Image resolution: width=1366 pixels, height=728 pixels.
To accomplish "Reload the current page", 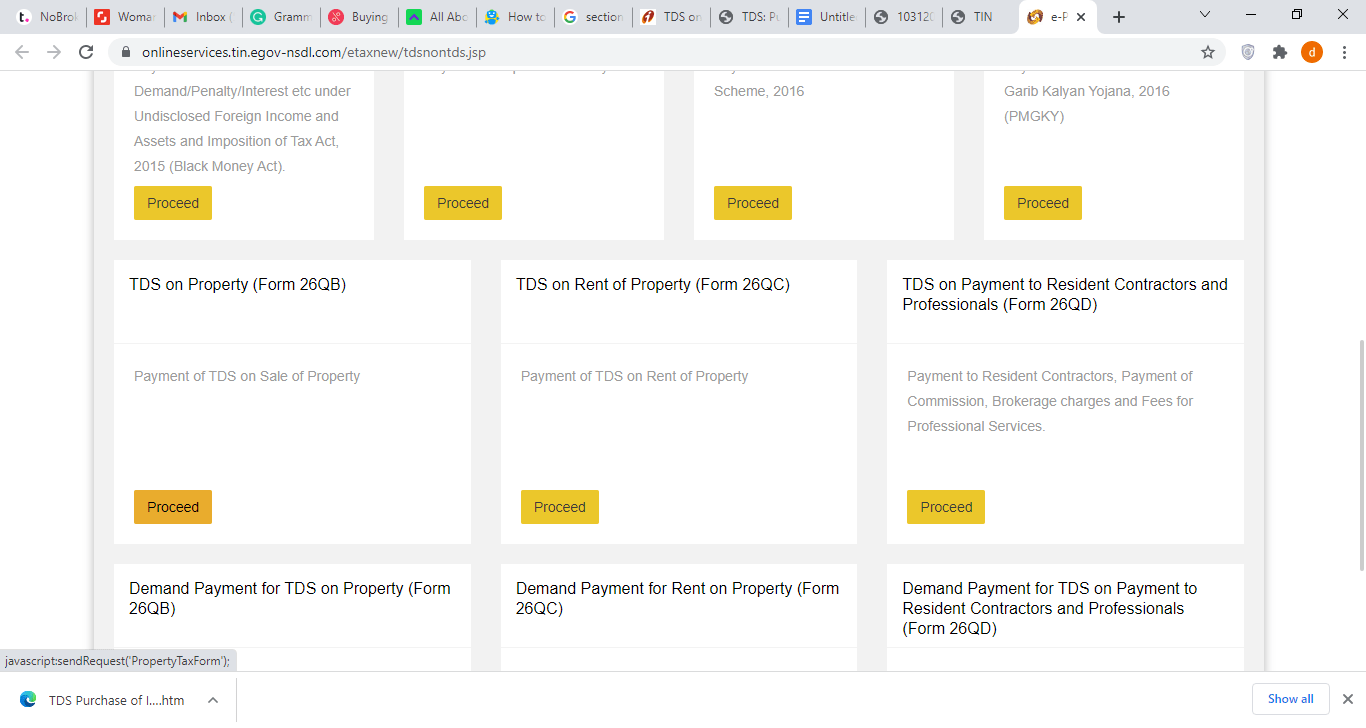I will click(x=86, y=52).
